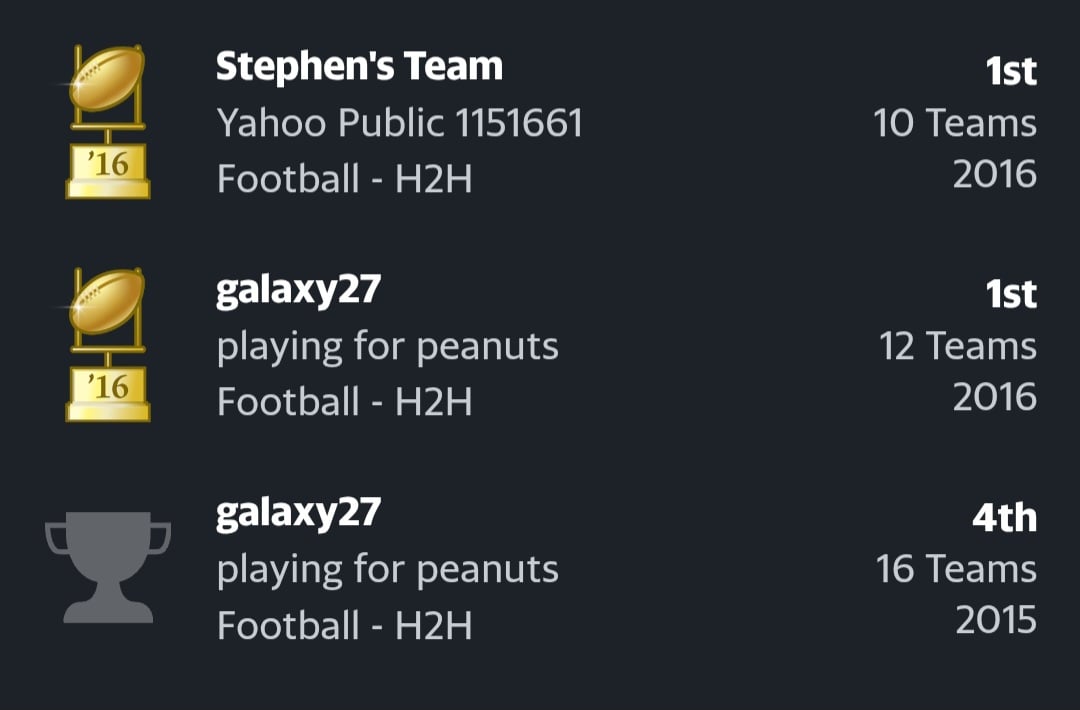The image size is (1080, 710).
Task: Select the 16 Teams text
Action: [956, 570]
